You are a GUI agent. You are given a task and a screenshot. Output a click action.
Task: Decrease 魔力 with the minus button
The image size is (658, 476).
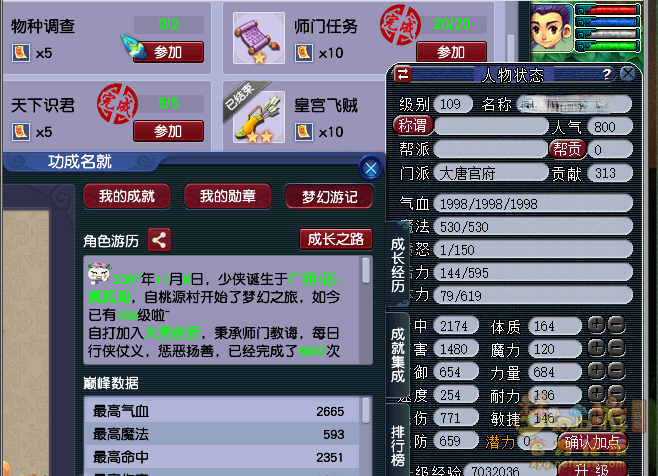[616, 348]
